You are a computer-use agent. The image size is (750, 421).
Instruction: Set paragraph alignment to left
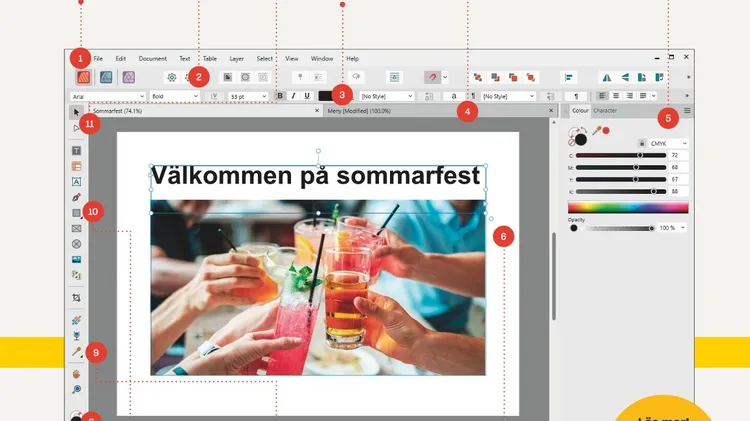(x=602, y=96)
